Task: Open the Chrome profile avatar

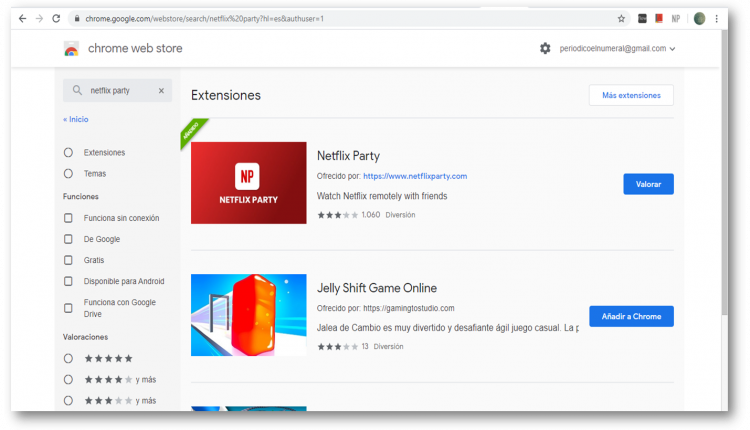Action: tap(699, 19)
